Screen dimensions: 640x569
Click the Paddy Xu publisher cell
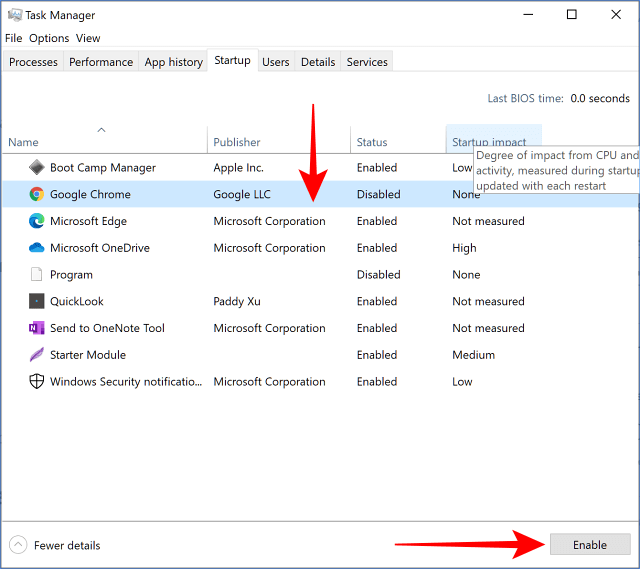(237, 301)
